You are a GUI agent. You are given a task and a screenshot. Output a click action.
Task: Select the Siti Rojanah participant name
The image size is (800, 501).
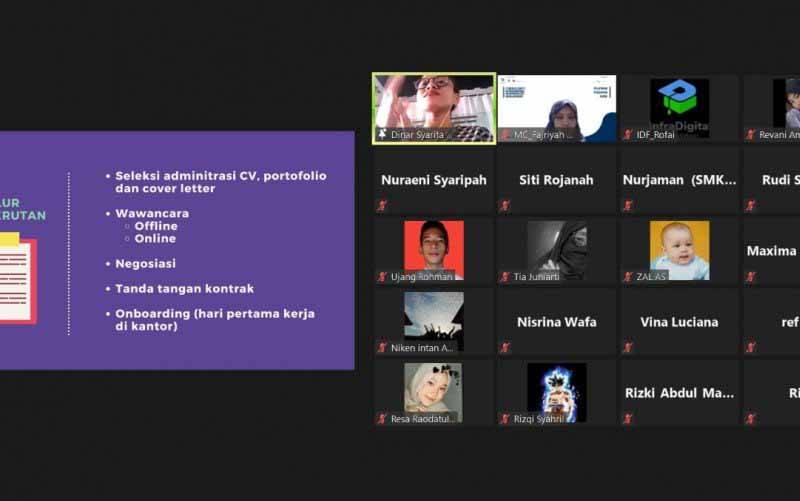point(556,180)
